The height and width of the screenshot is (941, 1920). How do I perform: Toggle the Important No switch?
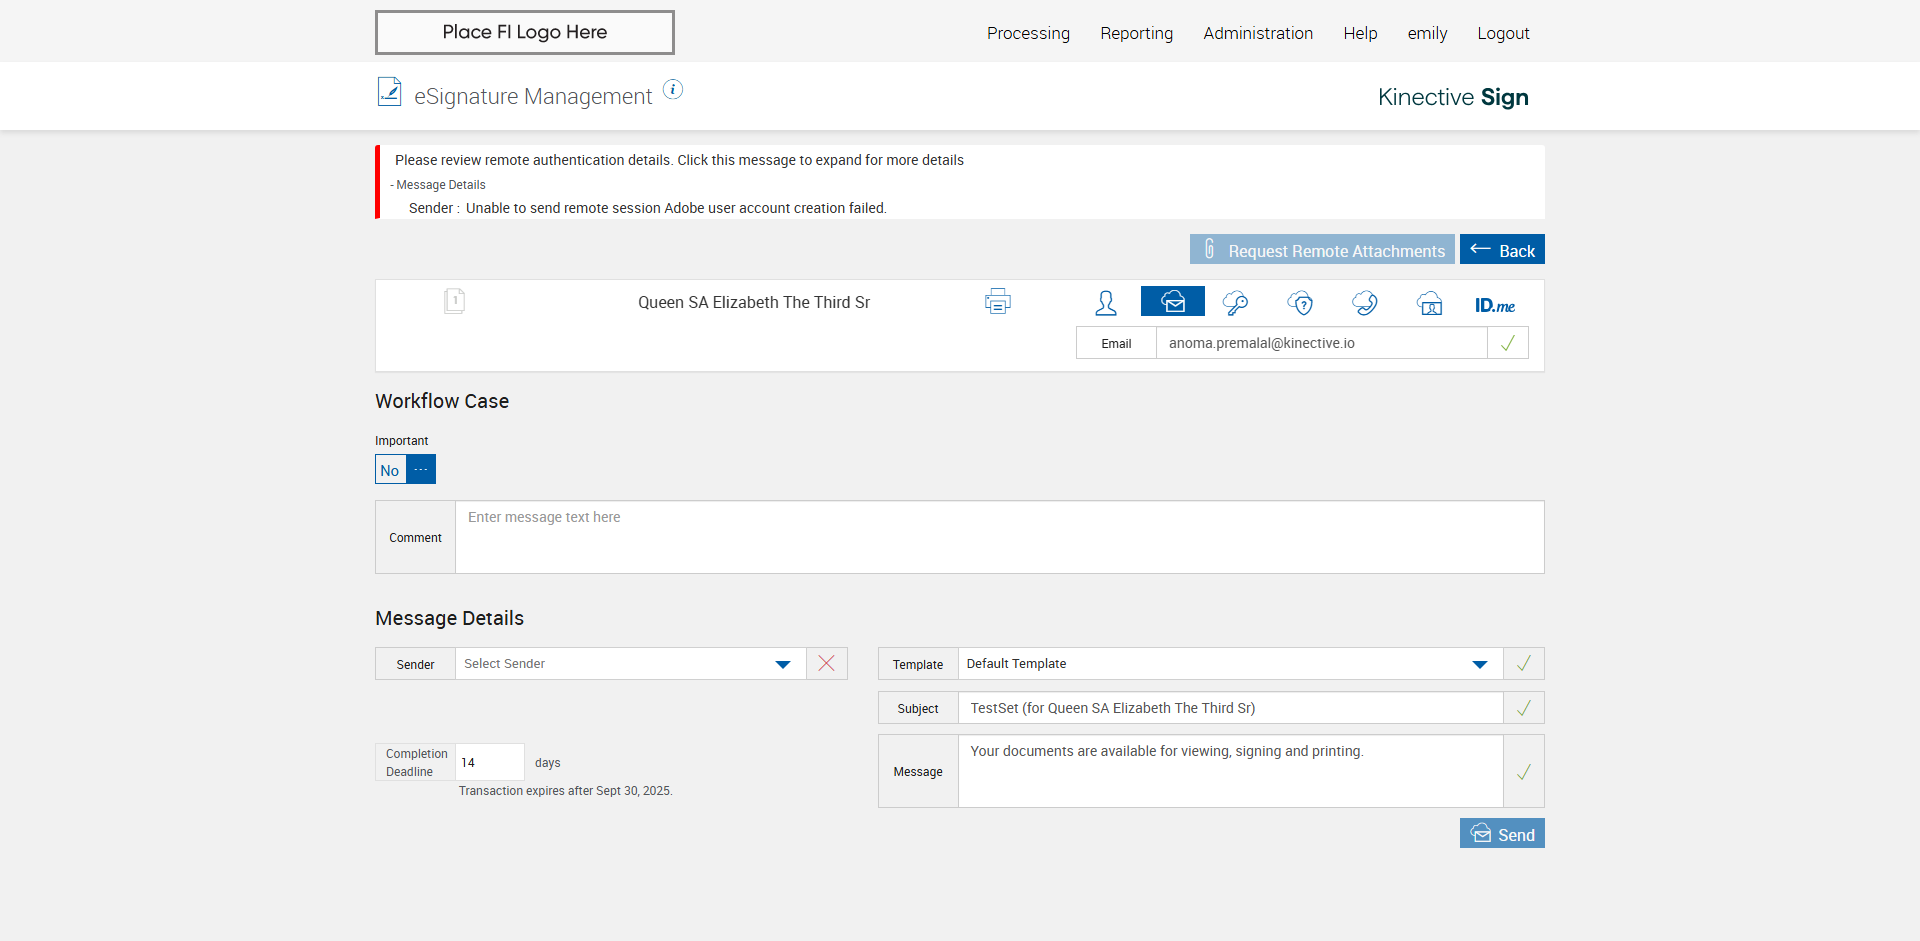[405, 470]
